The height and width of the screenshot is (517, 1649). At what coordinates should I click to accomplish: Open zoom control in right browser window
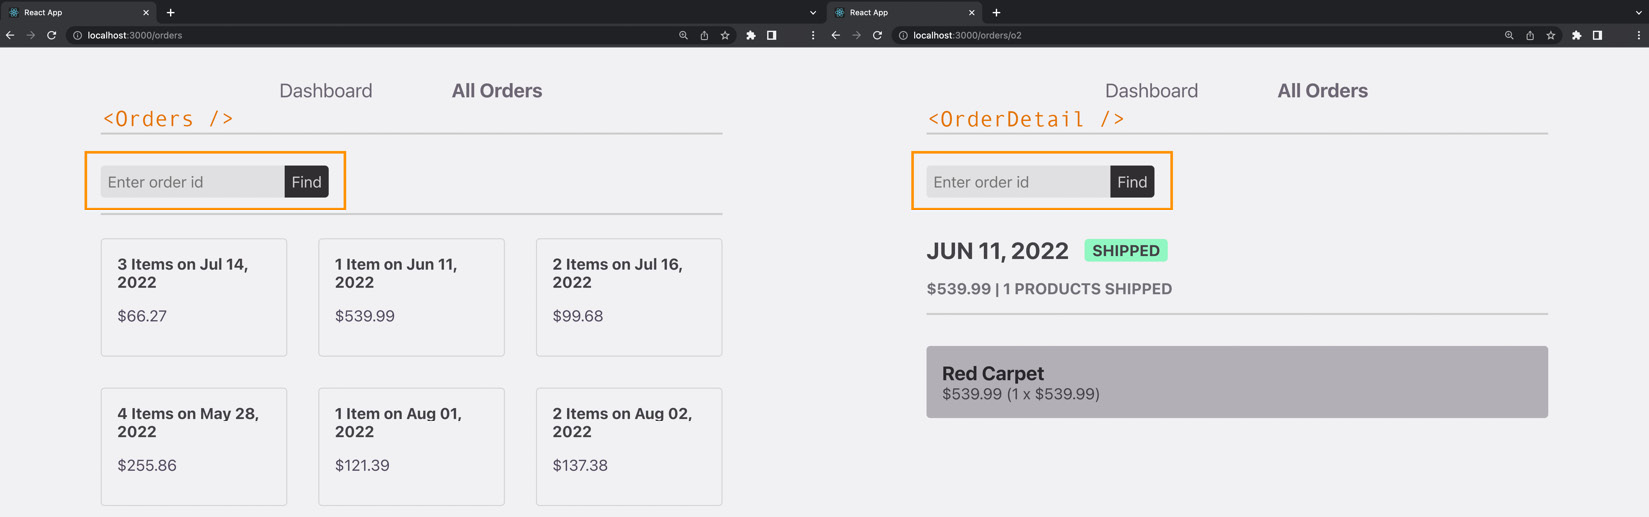tap(1510, 35)
